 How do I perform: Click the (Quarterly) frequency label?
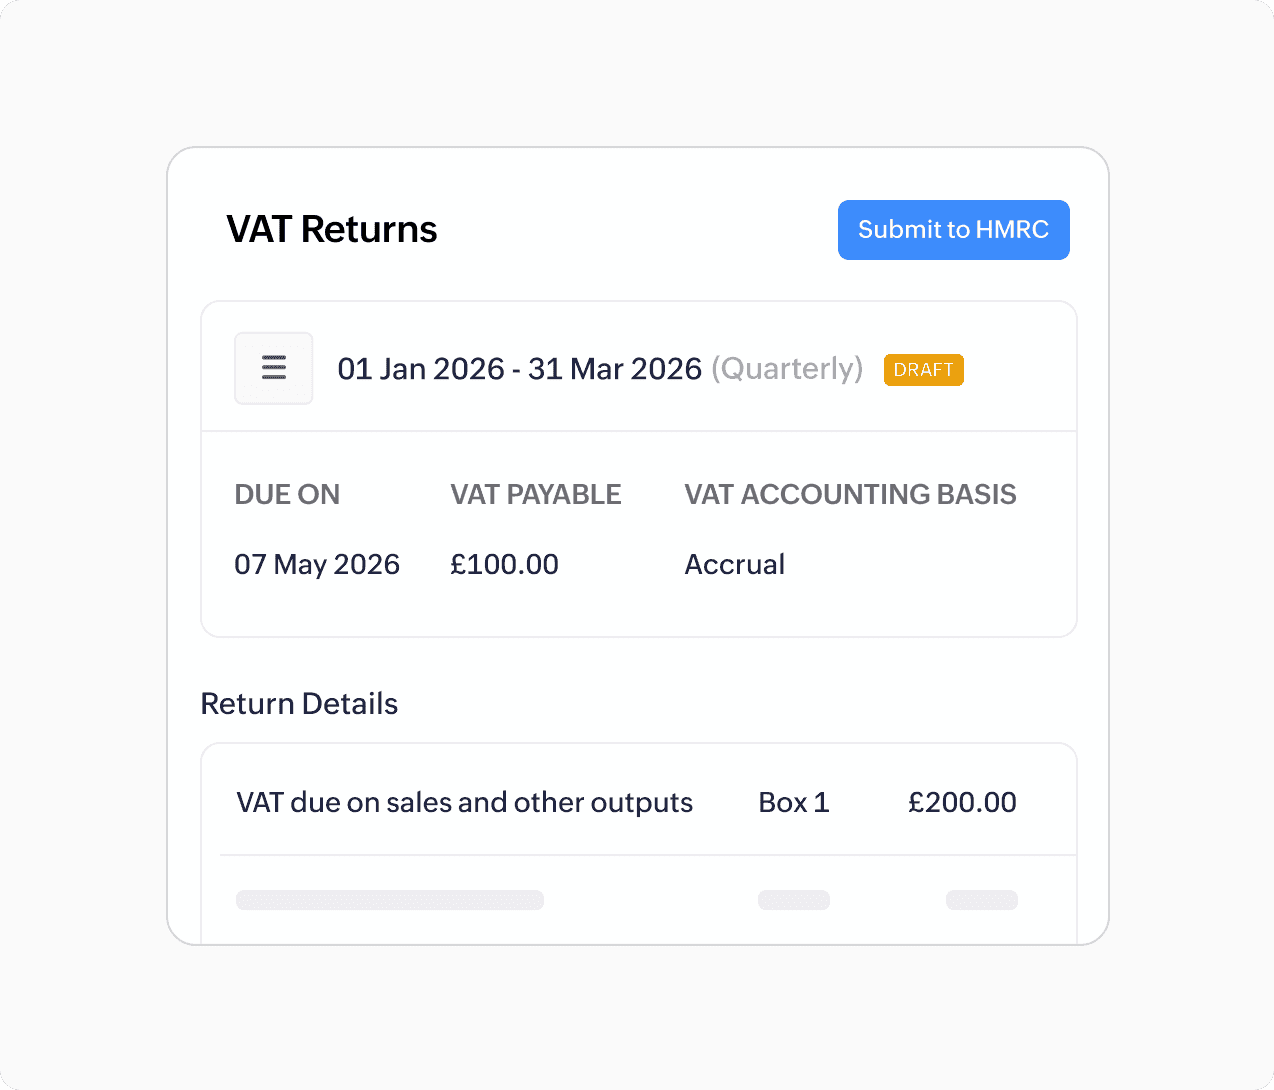[787, 369]
